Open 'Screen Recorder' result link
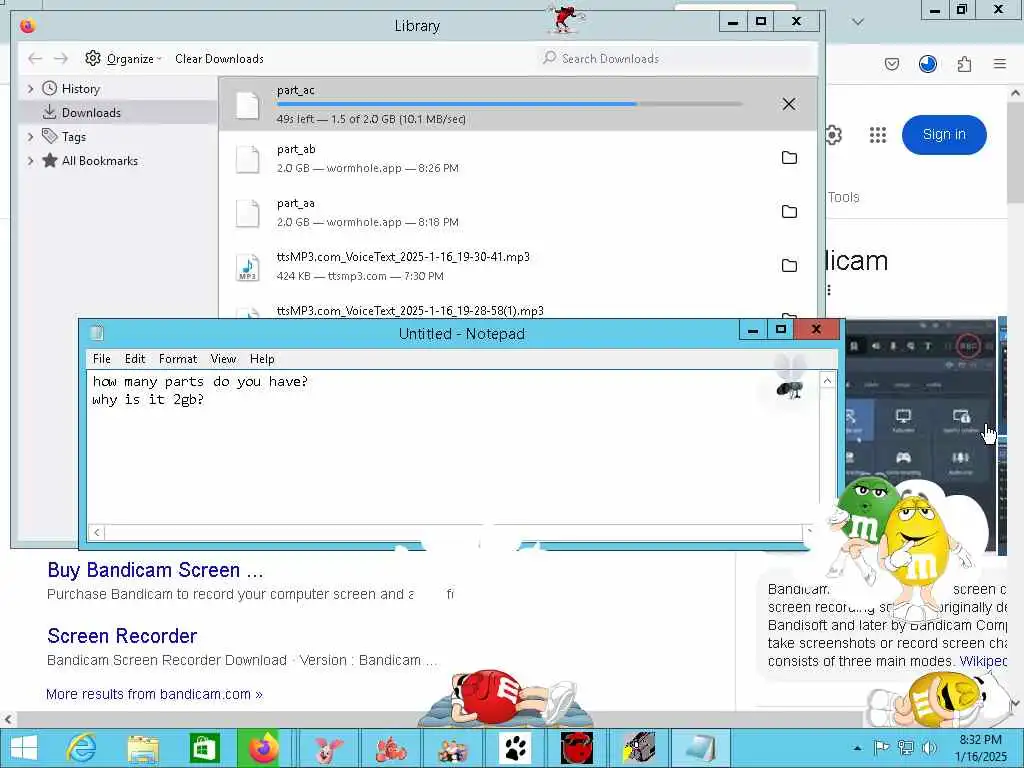This screenshot has width=1024, height=768. click(x=122, y=636)
